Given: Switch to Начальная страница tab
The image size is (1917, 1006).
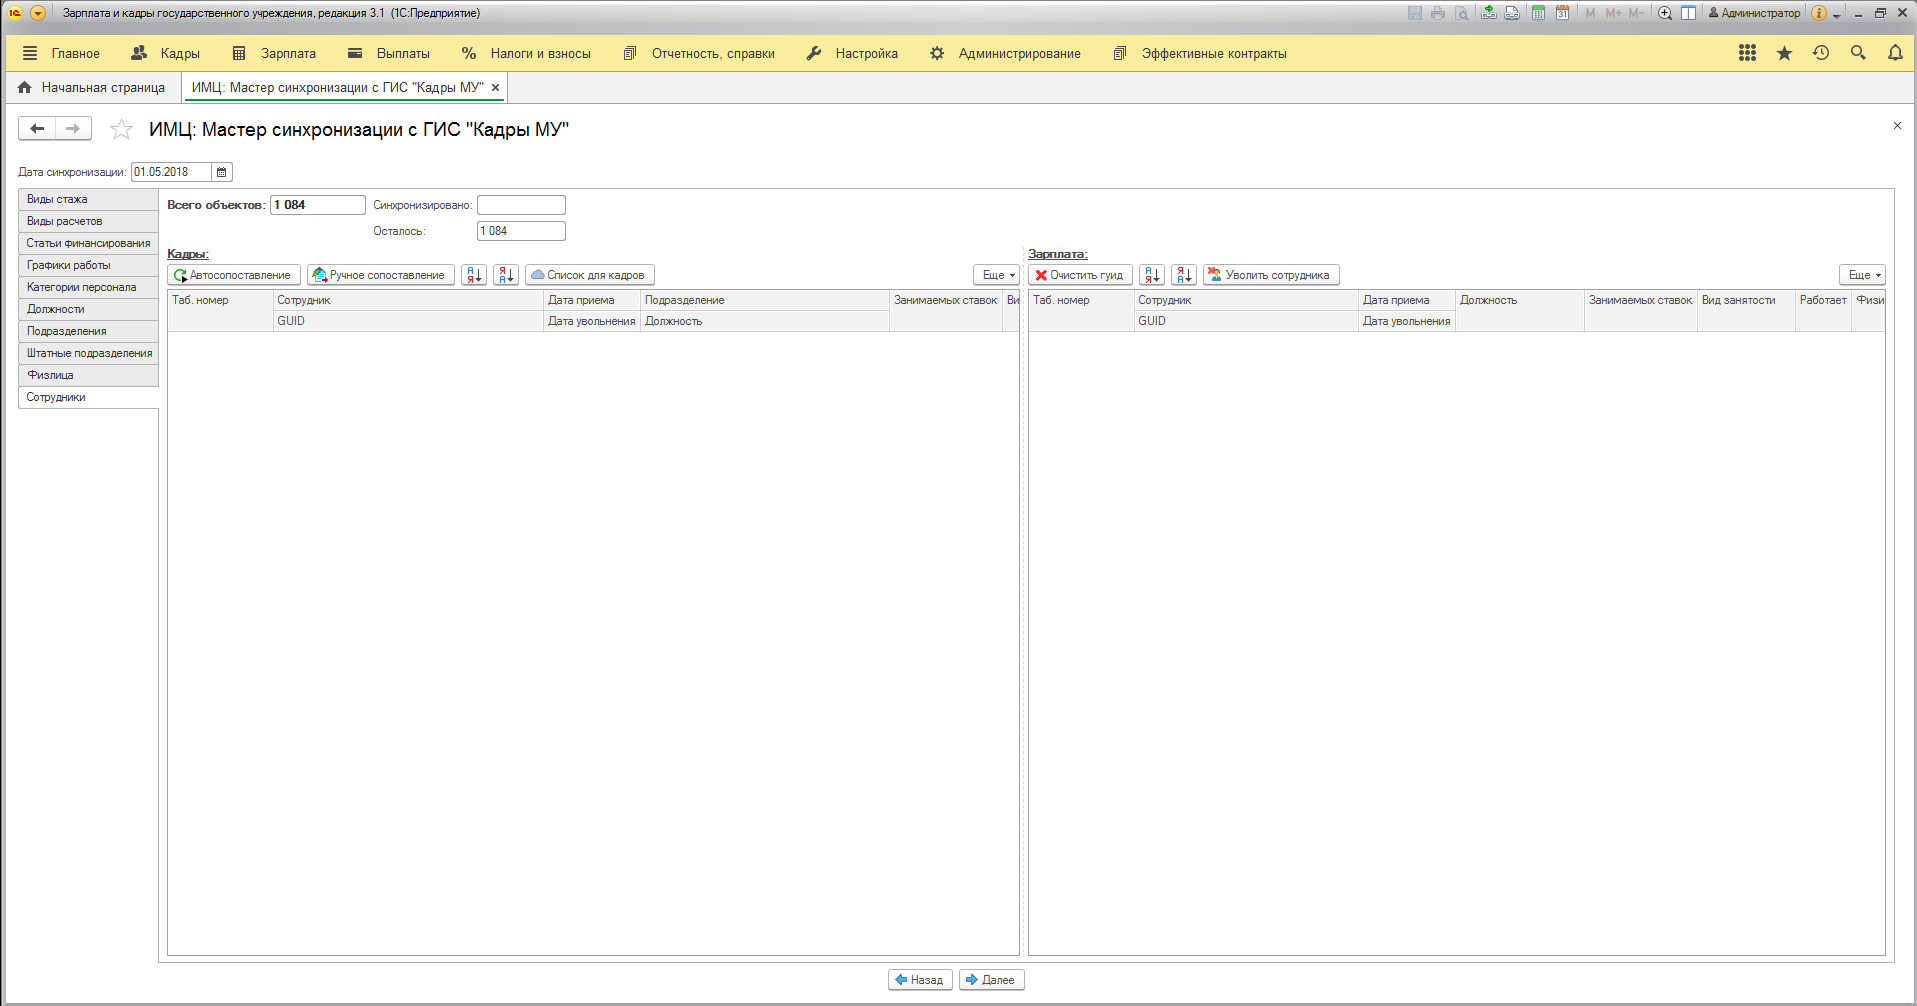Looking at the screenshot, I should [92, 88].
